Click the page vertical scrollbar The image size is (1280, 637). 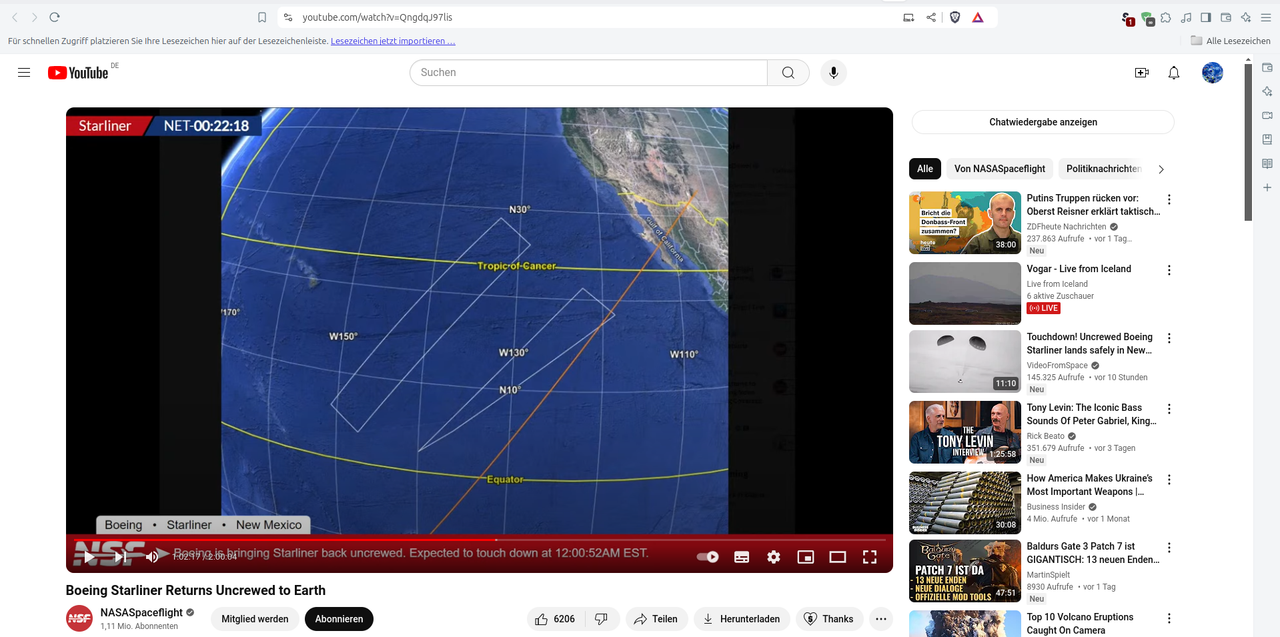pyautogui.click(x=1248, y=140)
